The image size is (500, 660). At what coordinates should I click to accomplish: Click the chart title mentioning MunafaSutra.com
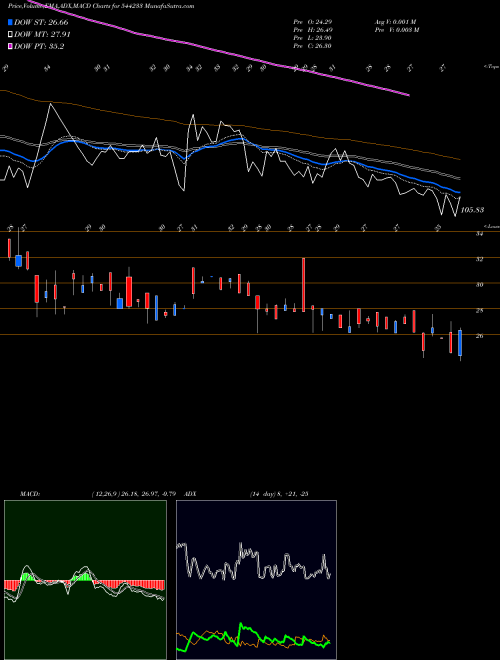click(x=101, y=6)
